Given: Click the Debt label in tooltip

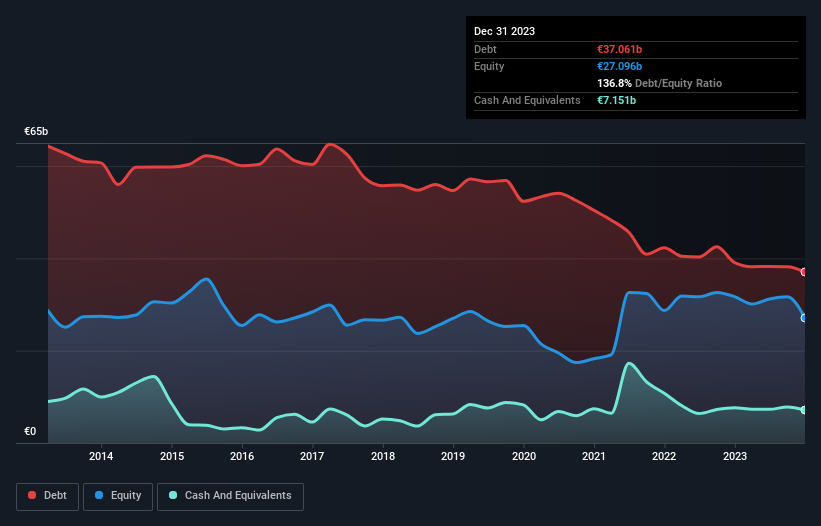Looking at the screenshot, I should click(x=485, y=49).
